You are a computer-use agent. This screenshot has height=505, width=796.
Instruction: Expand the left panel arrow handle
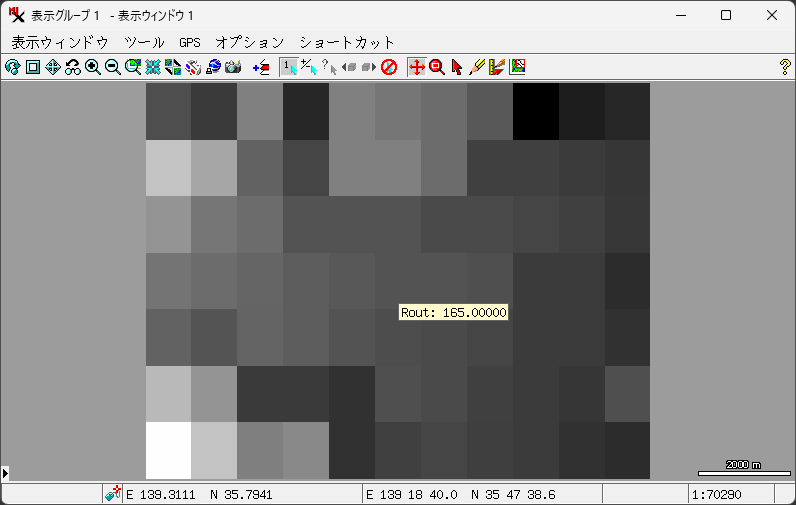pyautogui.click(x=5, y=472)
